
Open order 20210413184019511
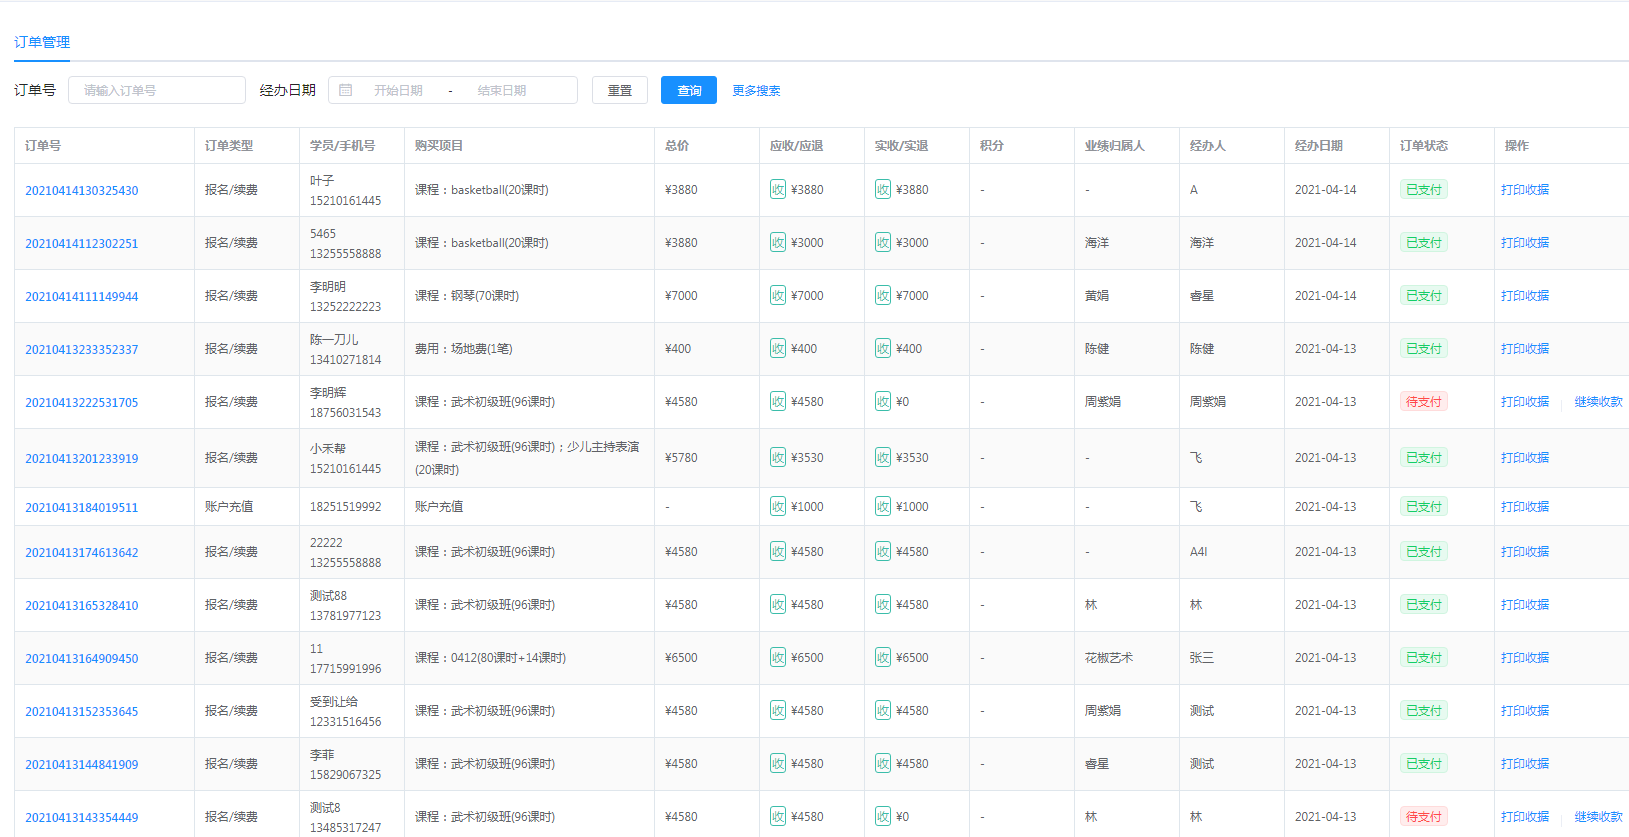click(82, 507)
